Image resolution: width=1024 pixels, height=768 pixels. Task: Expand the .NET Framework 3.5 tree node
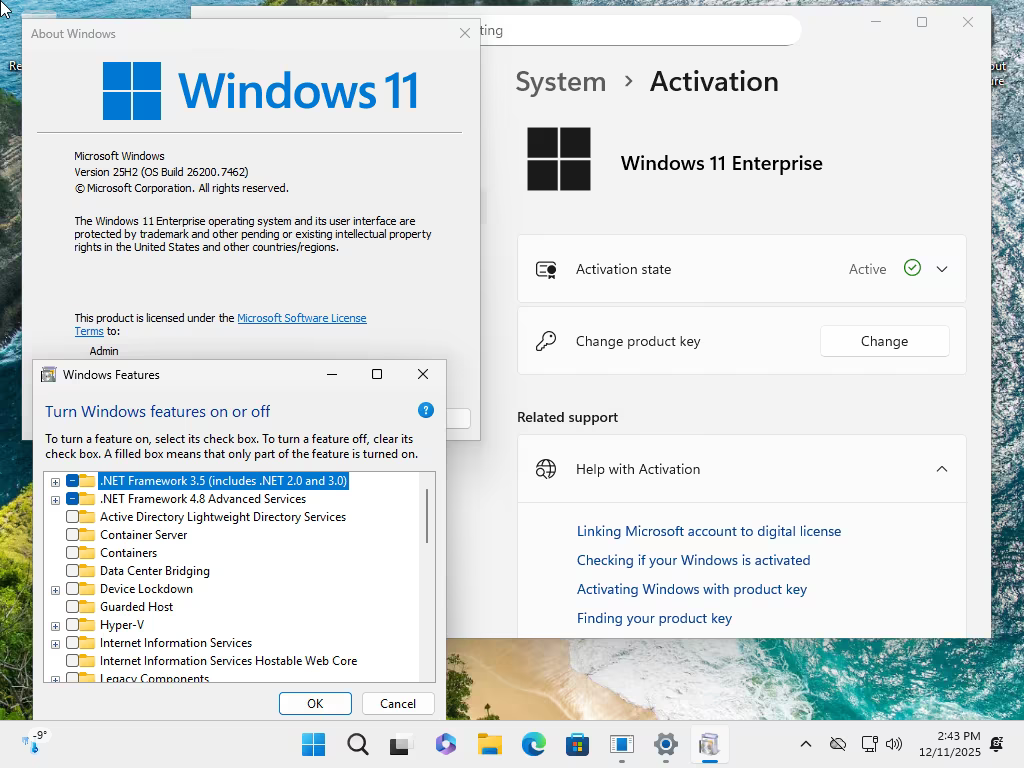[56, 482]
